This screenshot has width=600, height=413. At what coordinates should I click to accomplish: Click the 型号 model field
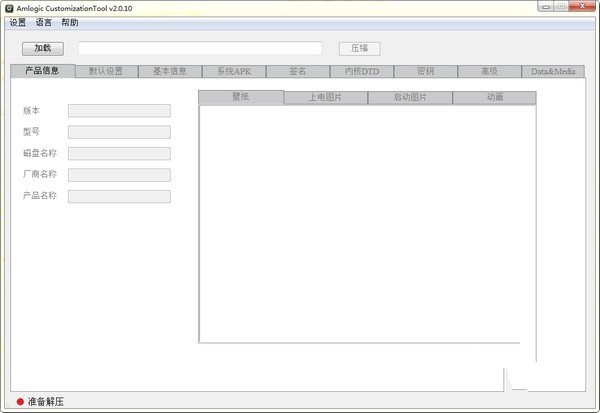click(119, 132)
